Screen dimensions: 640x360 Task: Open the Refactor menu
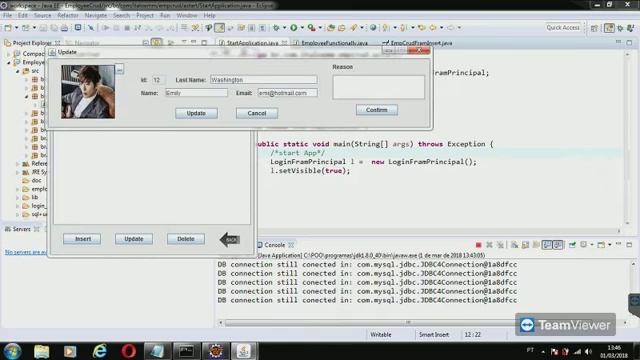68,16
